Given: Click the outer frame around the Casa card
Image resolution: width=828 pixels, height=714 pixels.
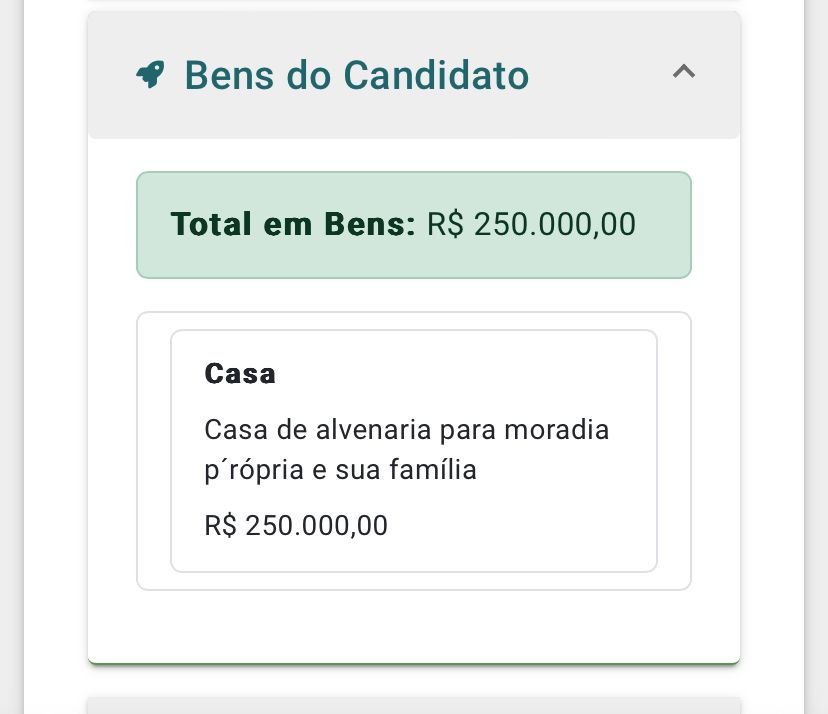Looking at the screenshot, I should pos(153,450).
